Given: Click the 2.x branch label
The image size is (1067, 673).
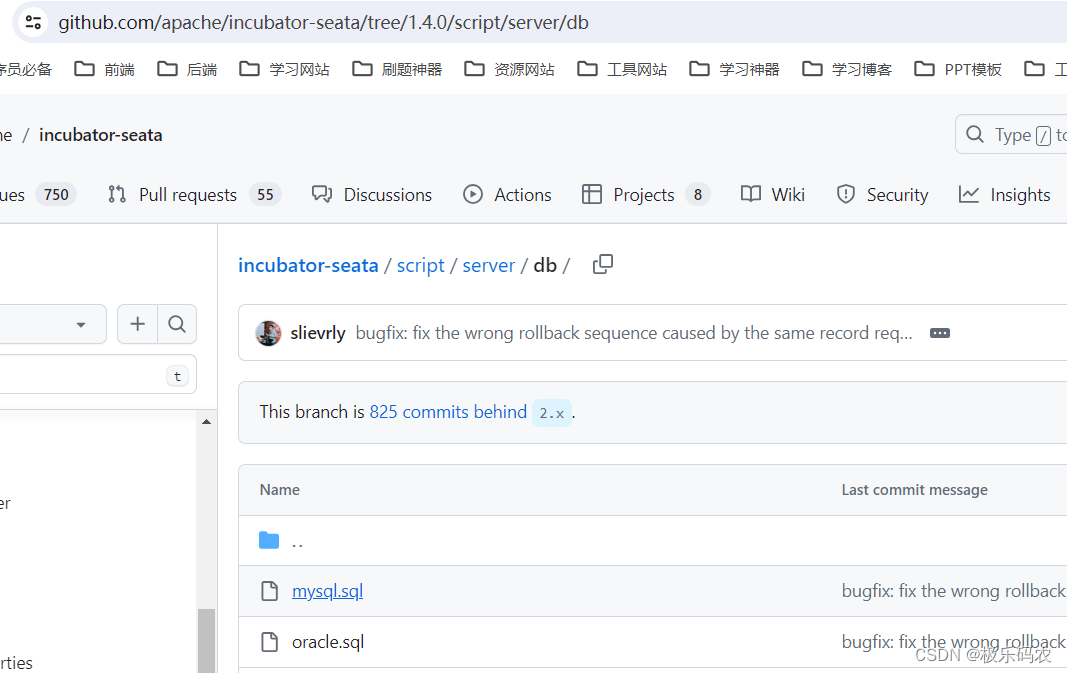Looking at the screenshot, I should tap(551, 413).
